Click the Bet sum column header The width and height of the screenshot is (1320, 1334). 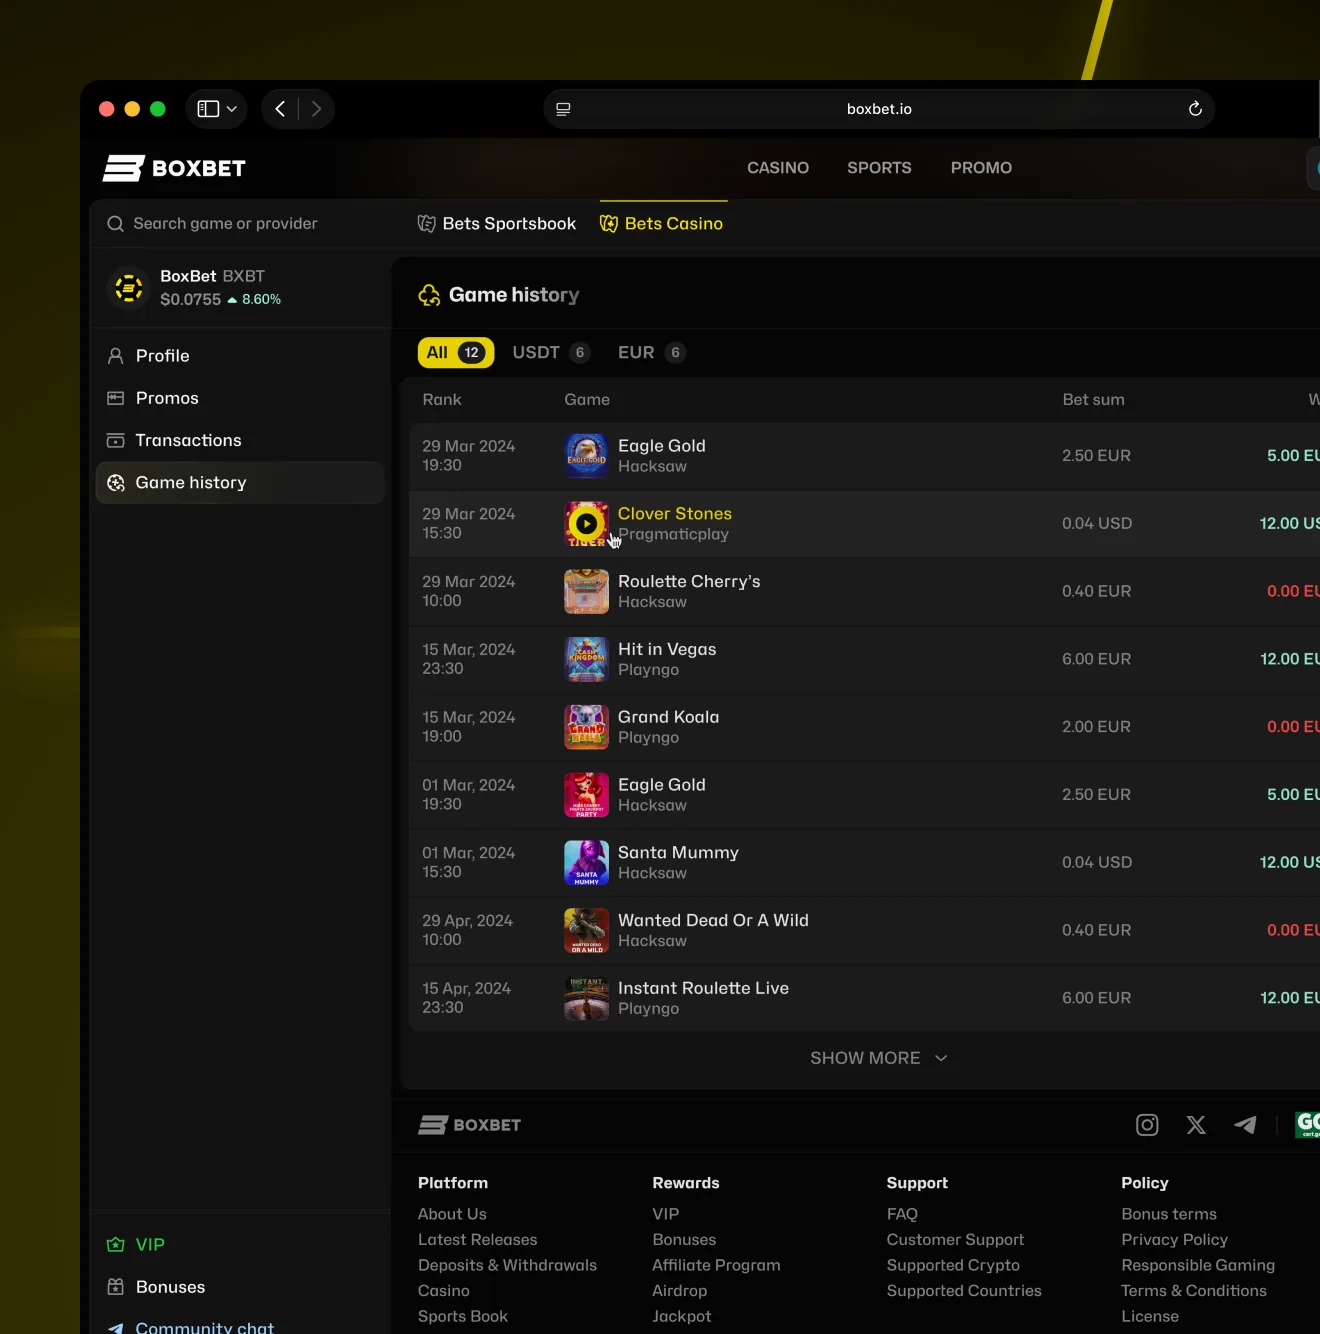(x=1093, y=400)
